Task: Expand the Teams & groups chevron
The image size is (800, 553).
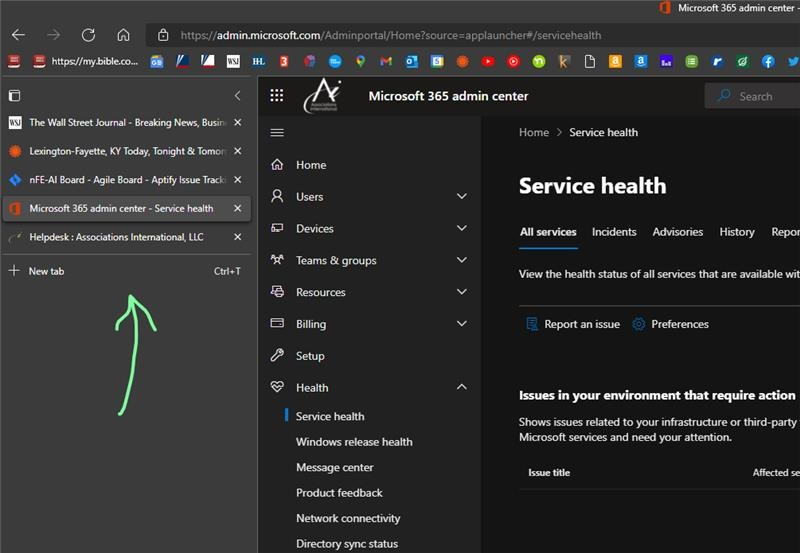Action: (462, 260)
